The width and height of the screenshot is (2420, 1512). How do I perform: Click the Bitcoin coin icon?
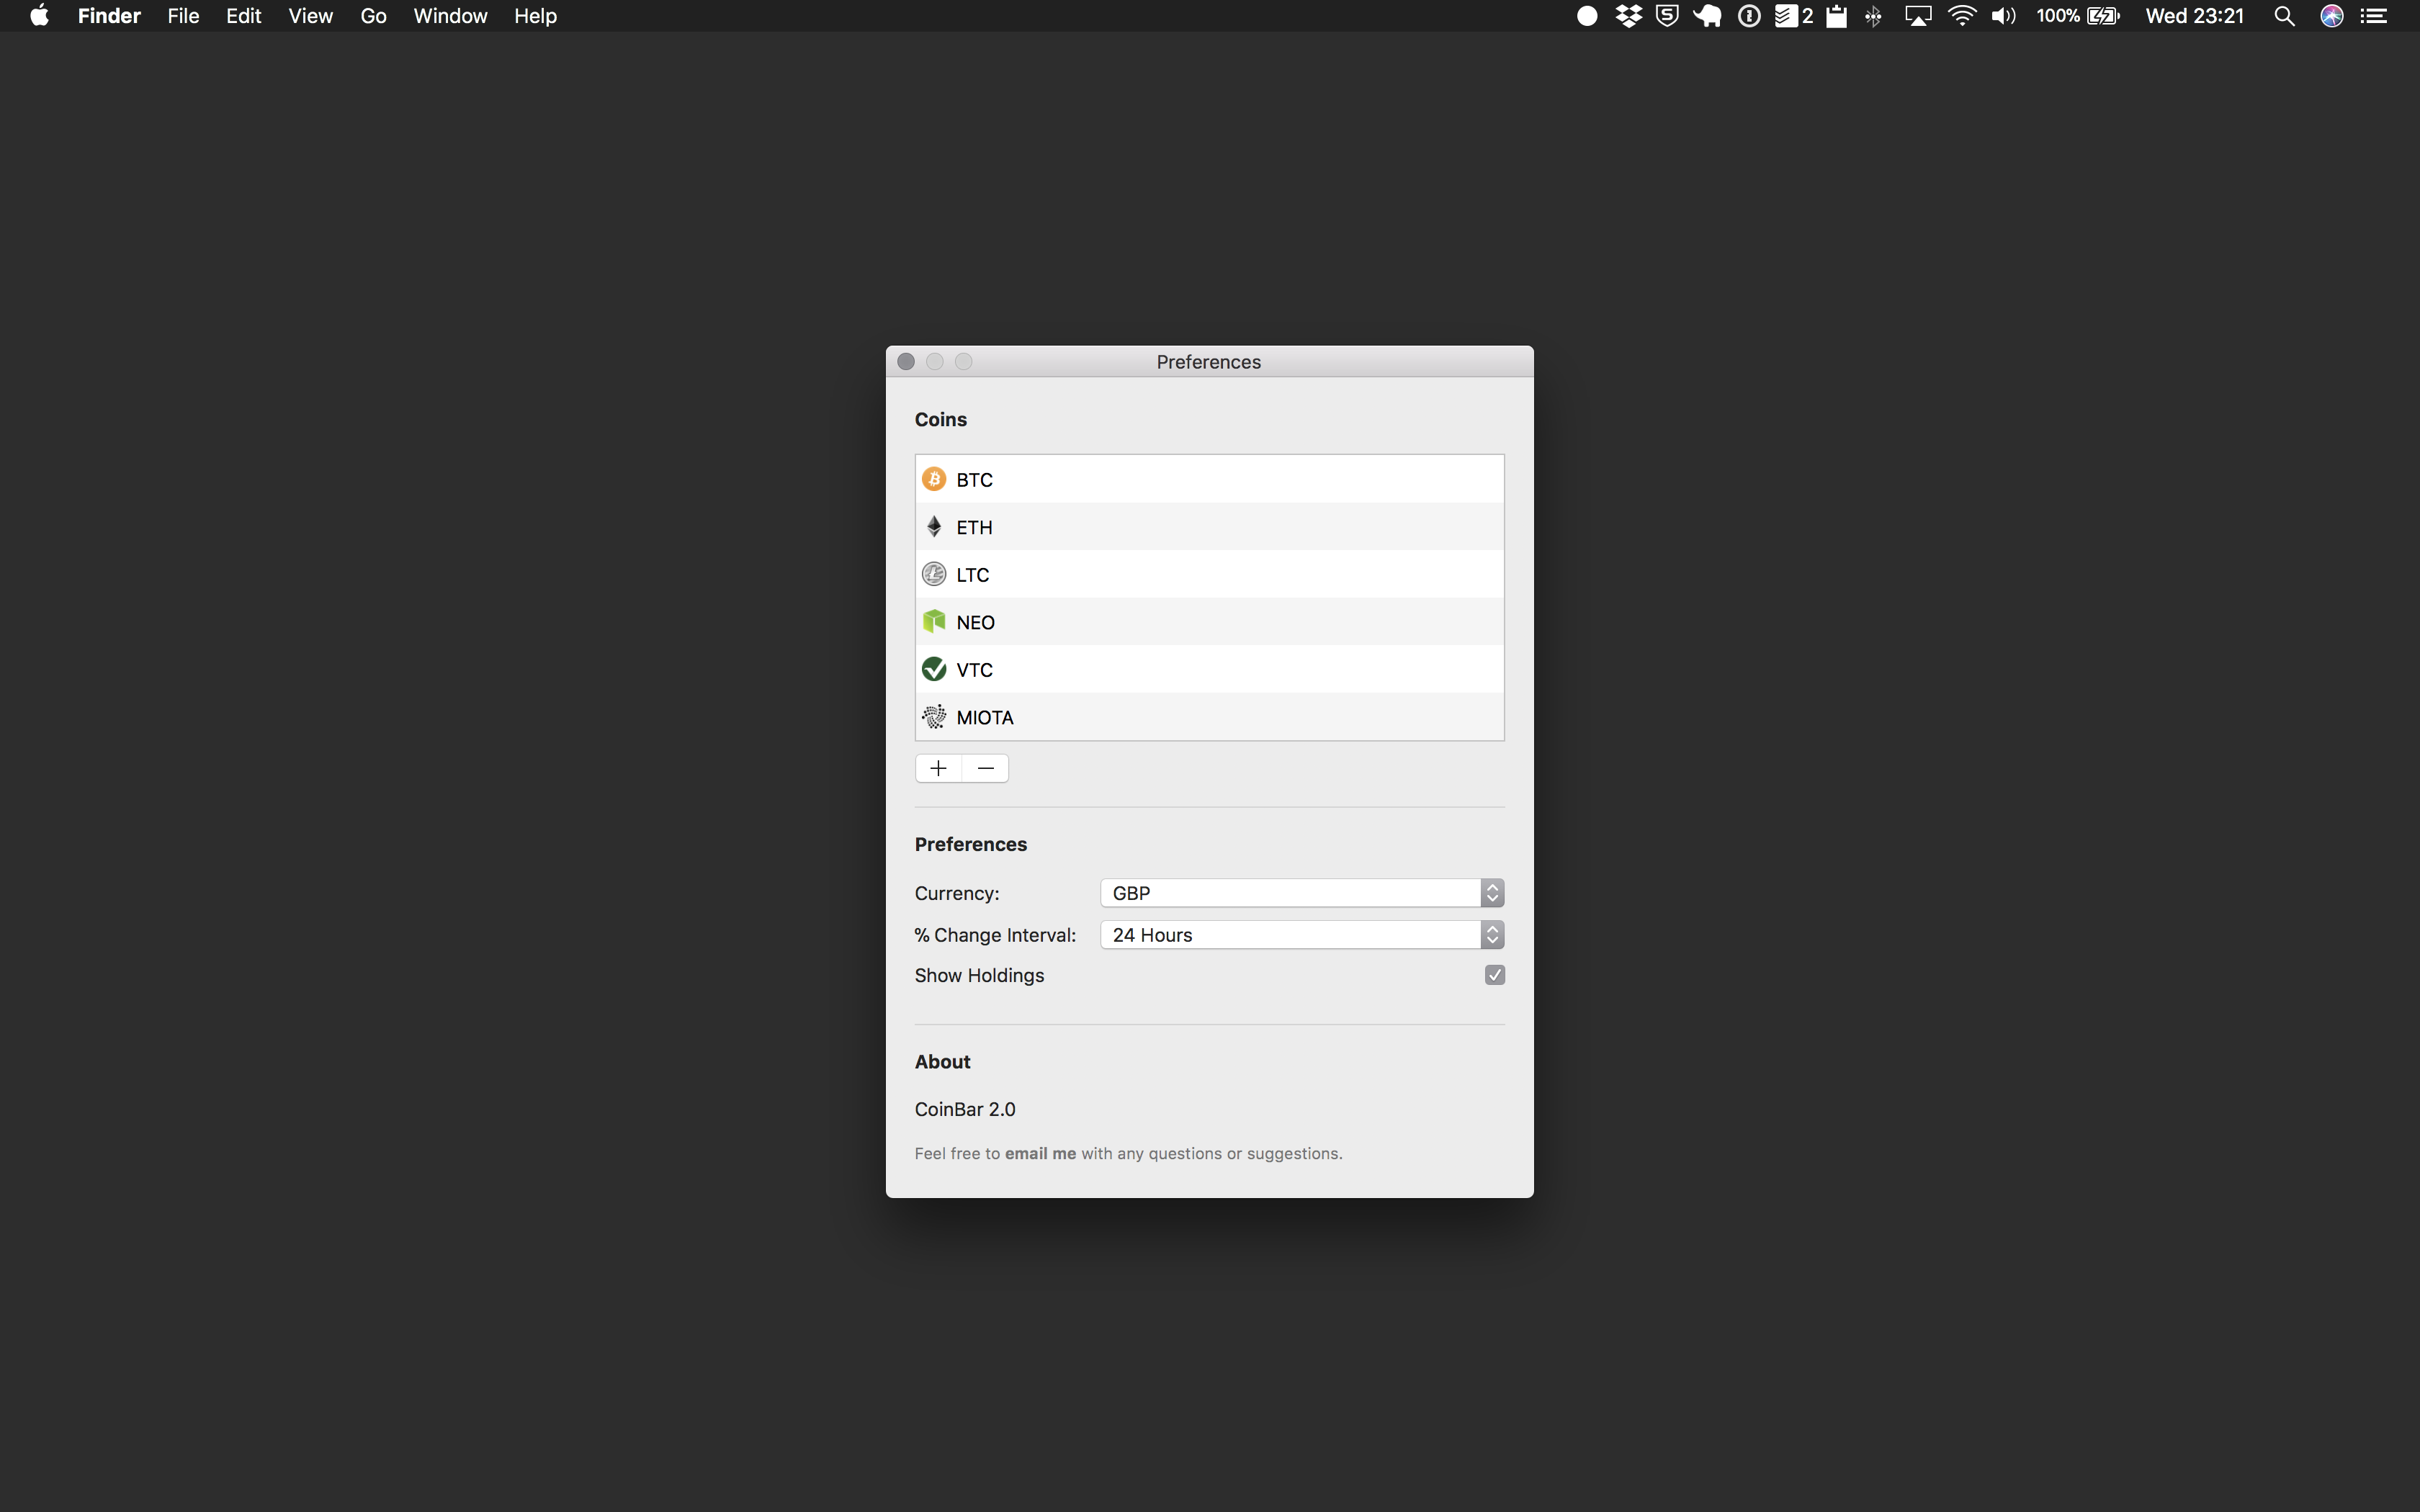(934, 479)
